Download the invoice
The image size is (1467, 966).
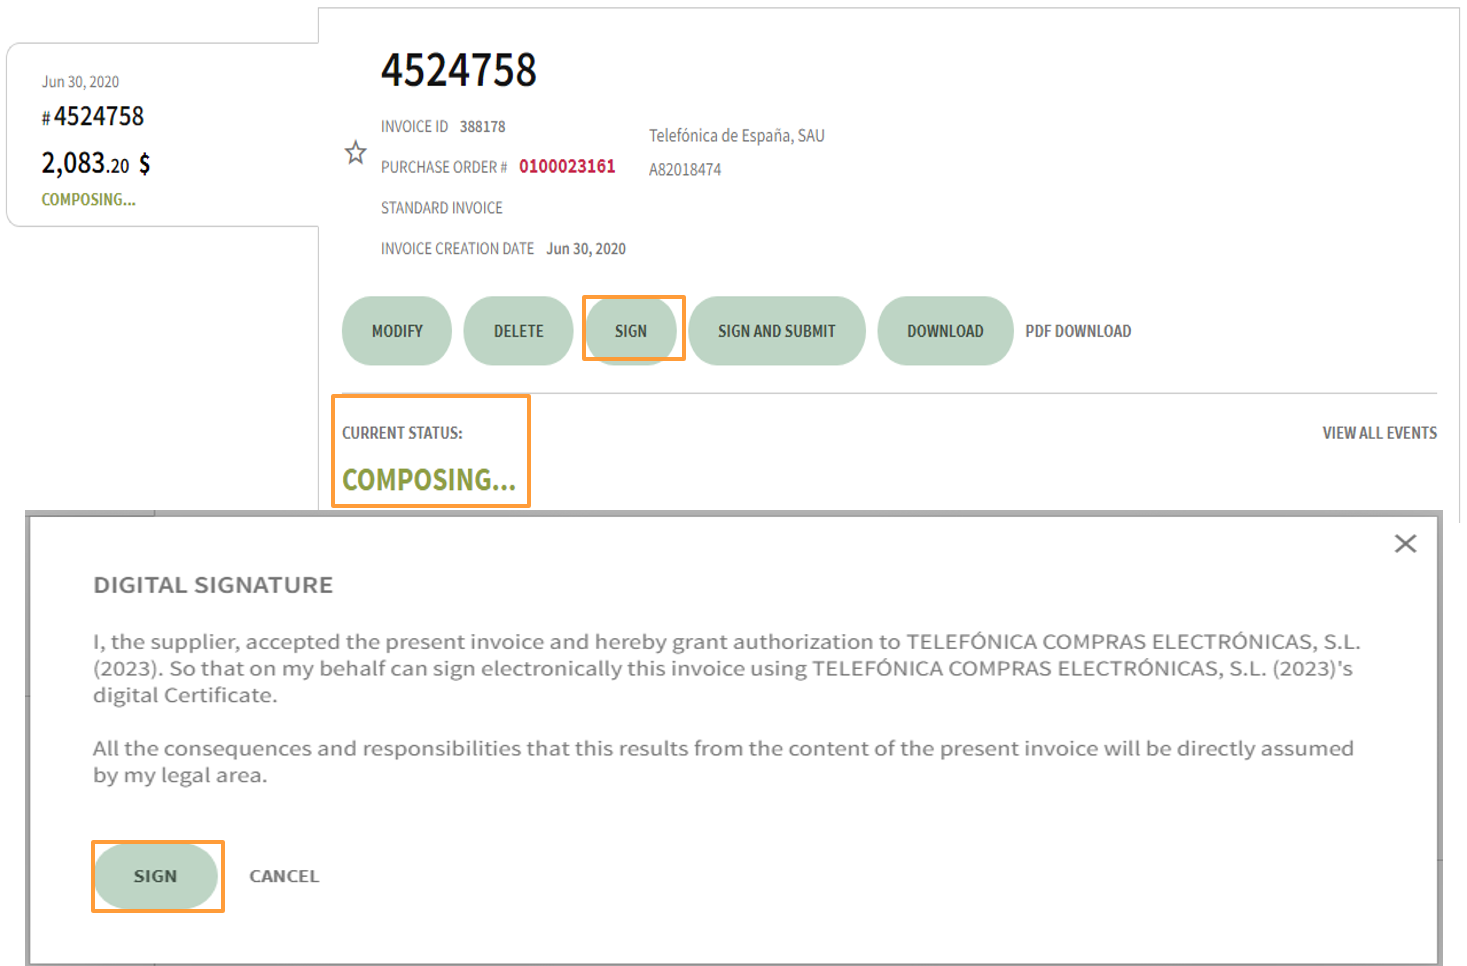[x=944, y=330]
